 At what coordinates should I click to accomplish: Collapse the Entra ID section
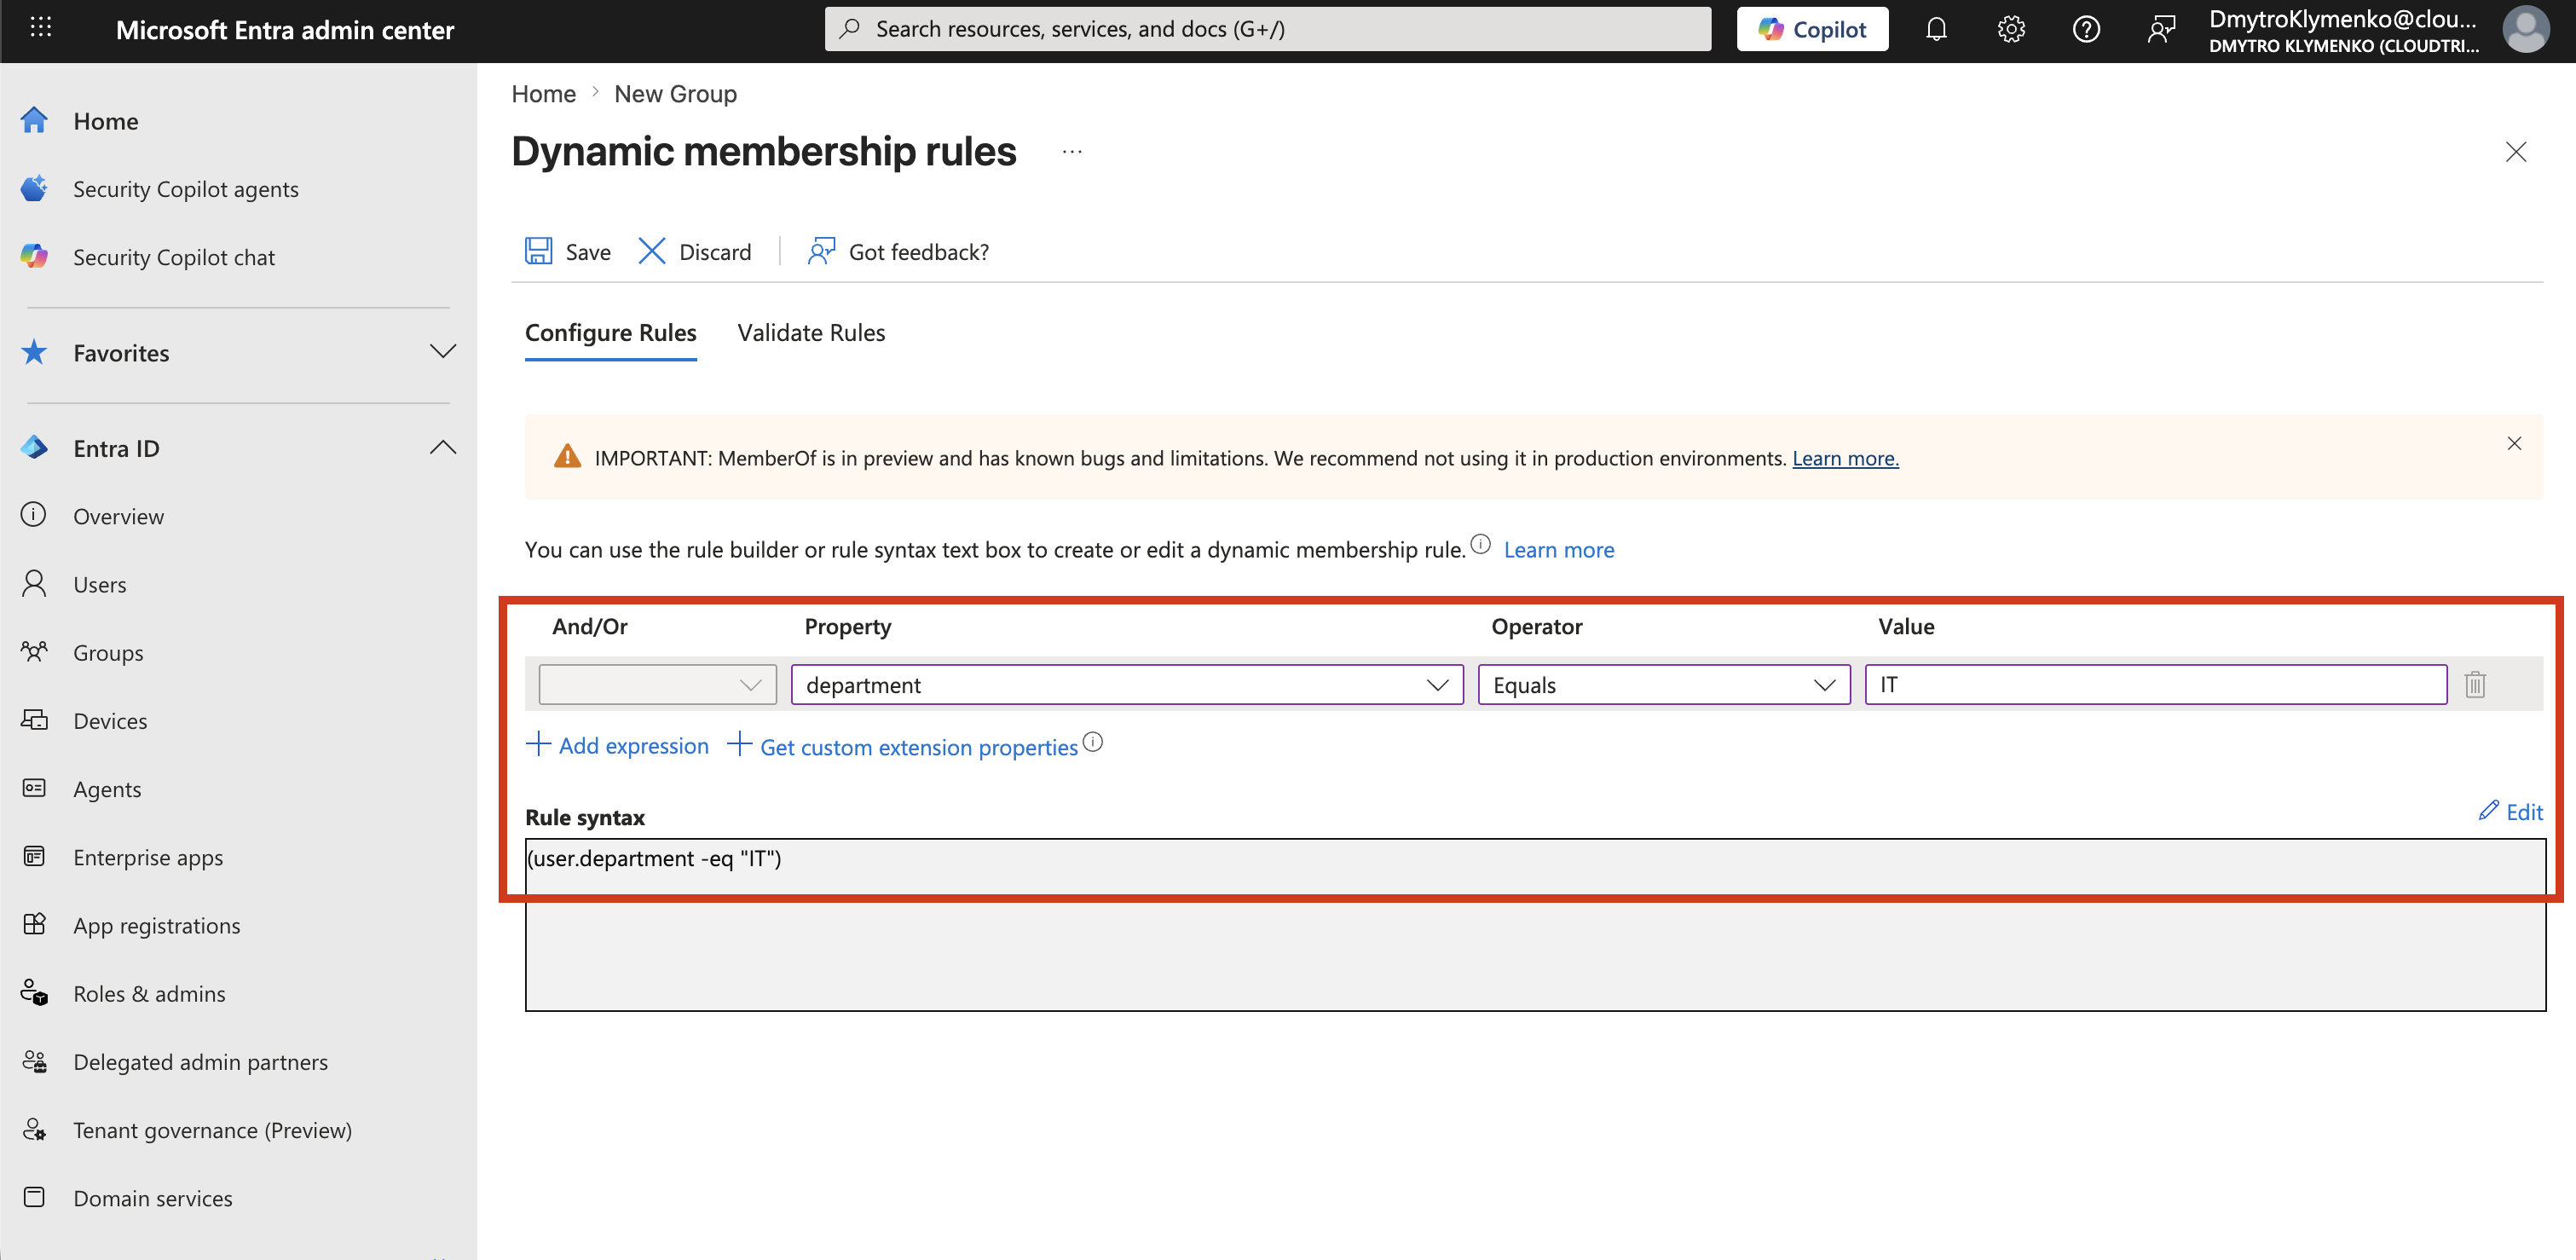(x=443, y=448)
